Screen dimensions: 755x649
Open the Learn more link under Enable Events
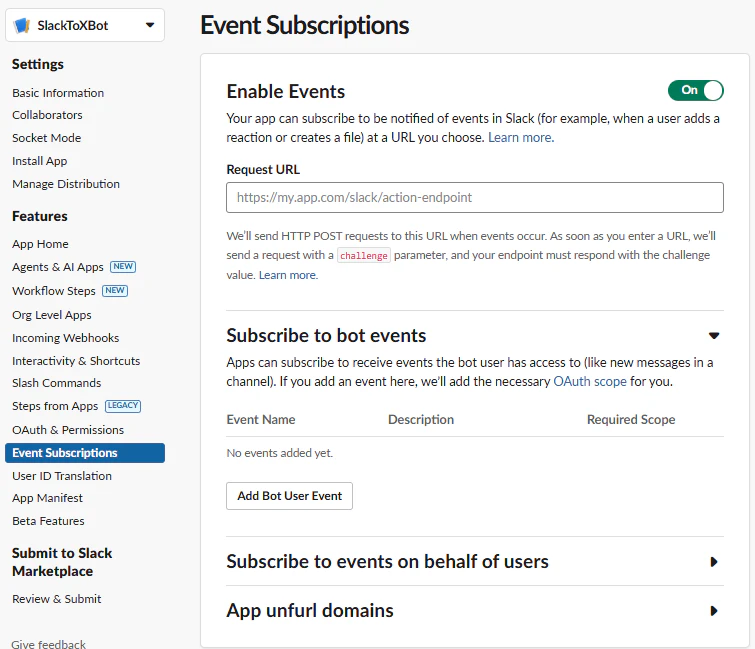click(x=521, y=138)
